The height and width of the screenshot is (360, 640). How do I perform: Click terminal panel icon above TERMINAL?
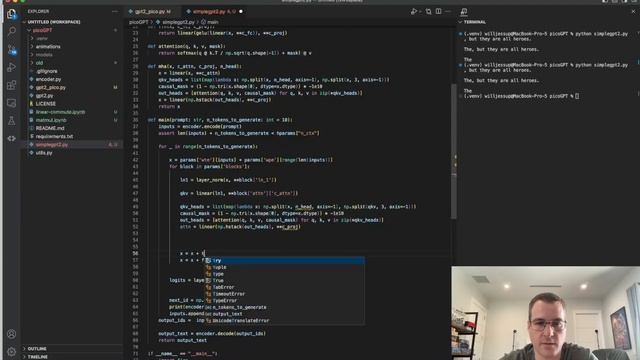tap(464, 11)
